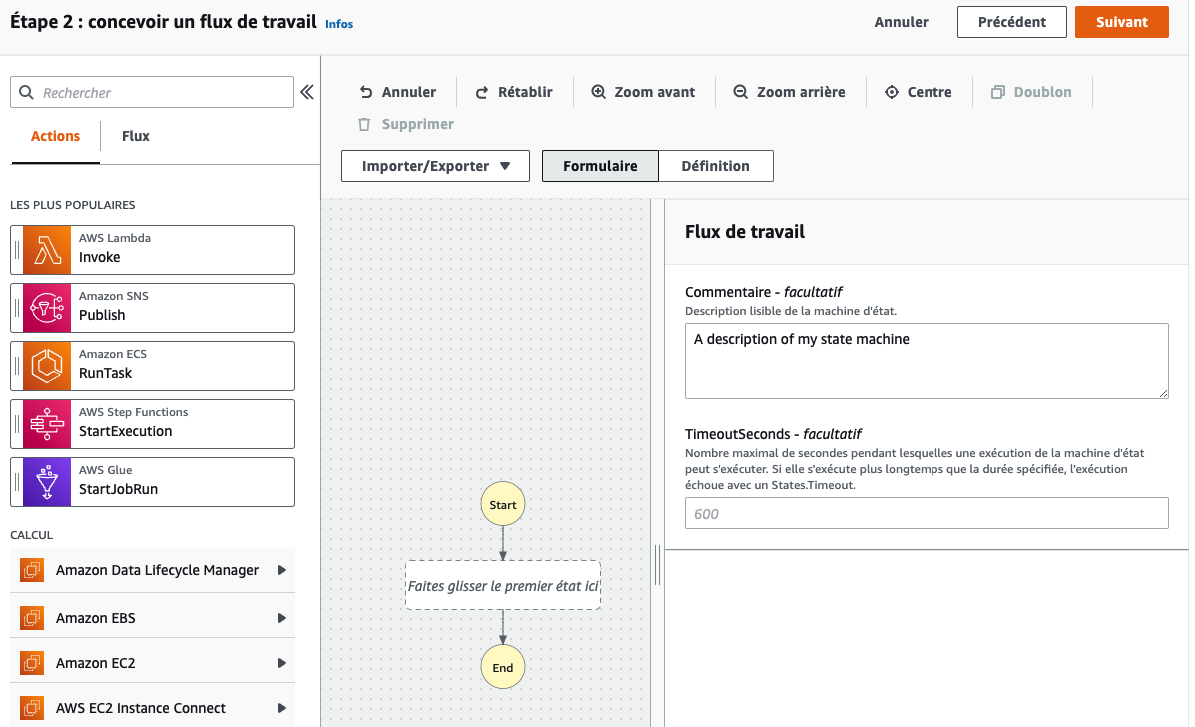Switch to Formulaire view mode

point(600,166)
